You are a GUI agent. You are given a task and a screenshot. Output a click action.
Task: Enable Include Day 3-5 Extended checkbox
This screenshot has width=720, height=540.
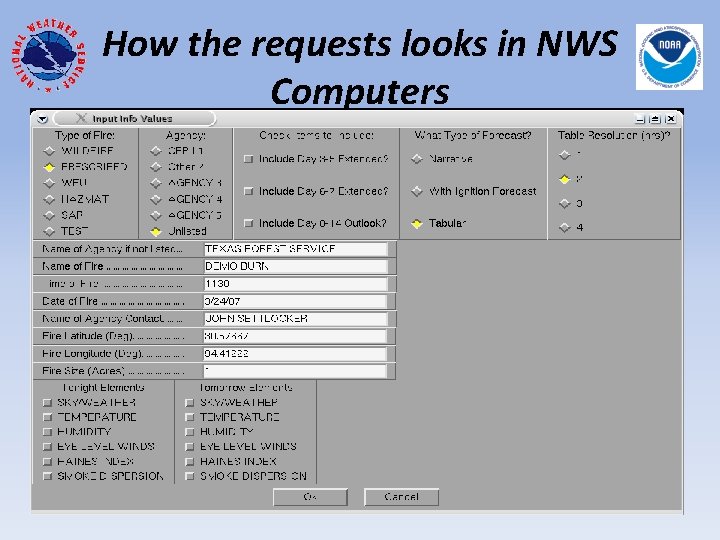[248, 159]
